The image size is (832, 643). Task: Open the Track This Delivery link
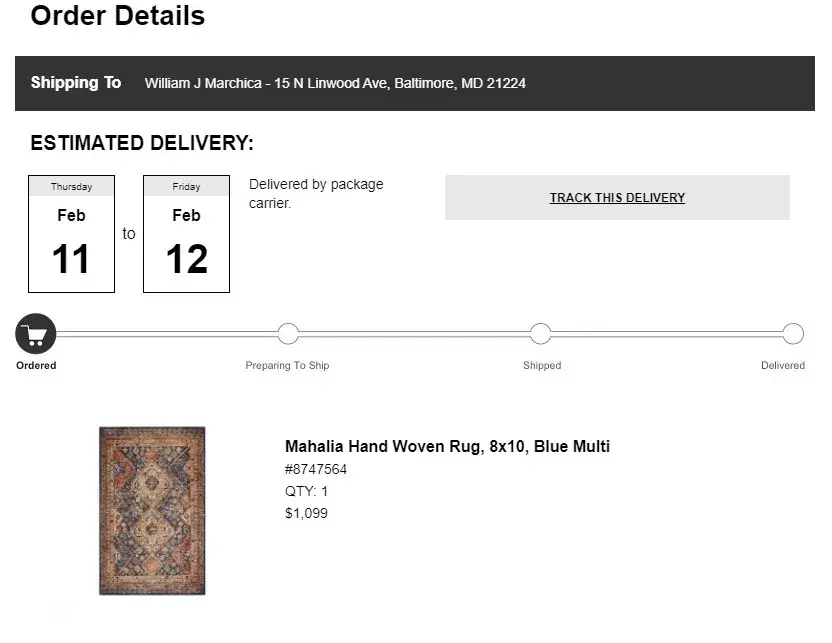click(x=617, y=198)
